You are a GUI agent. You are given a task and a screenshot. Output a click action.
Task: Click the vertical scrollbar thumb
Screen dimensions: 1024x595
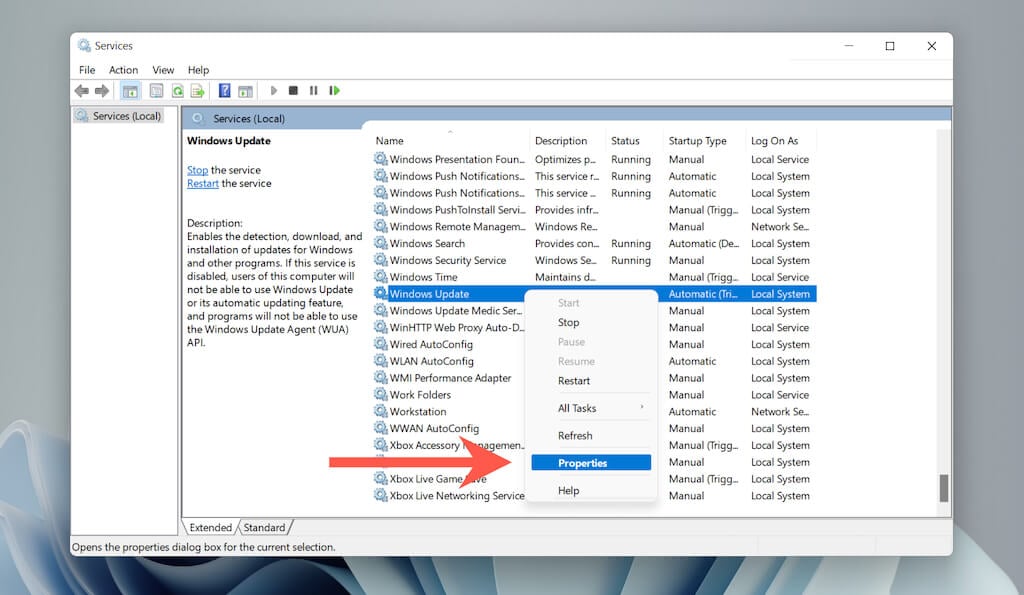943,487
